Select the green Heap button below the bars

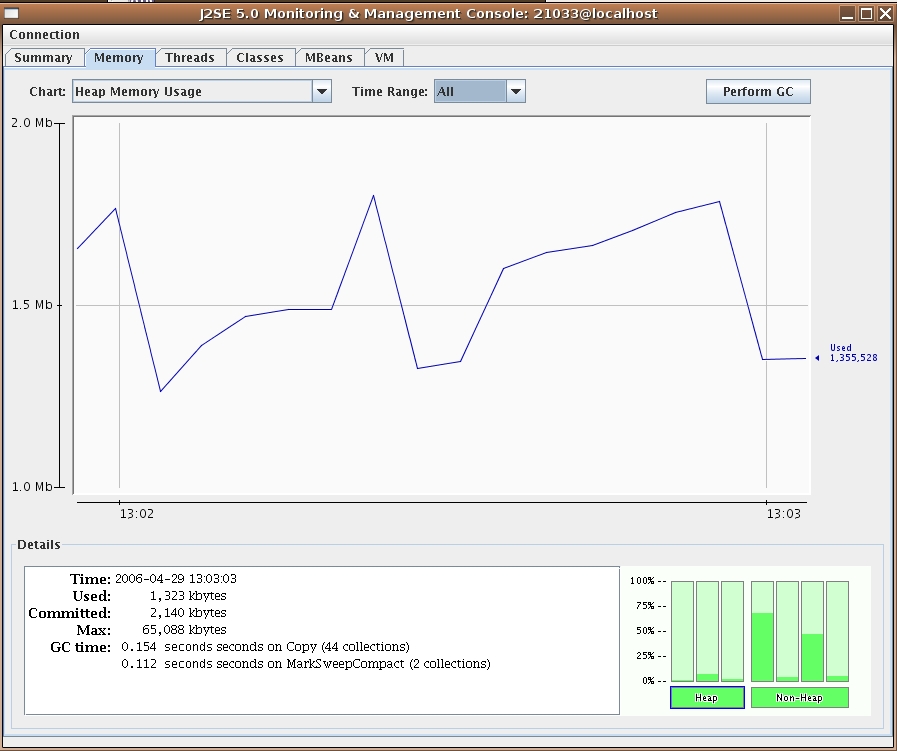706,698
